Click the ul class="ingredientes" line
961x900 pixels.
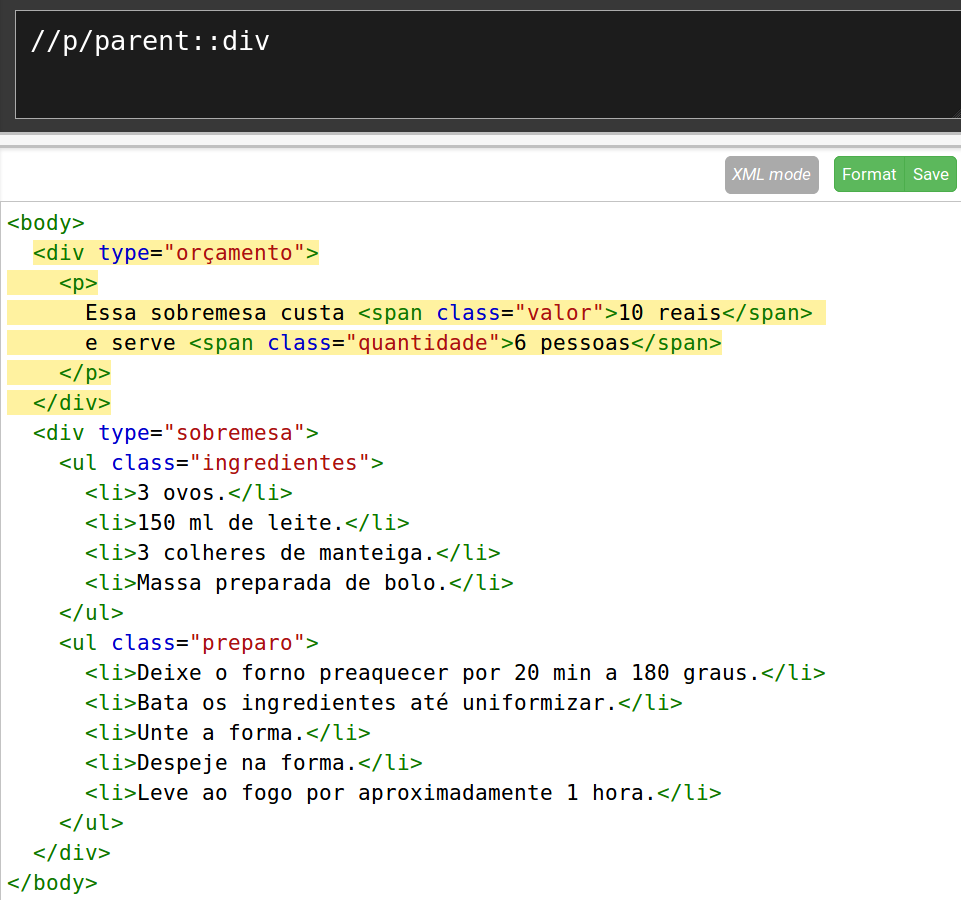[221, 463]
